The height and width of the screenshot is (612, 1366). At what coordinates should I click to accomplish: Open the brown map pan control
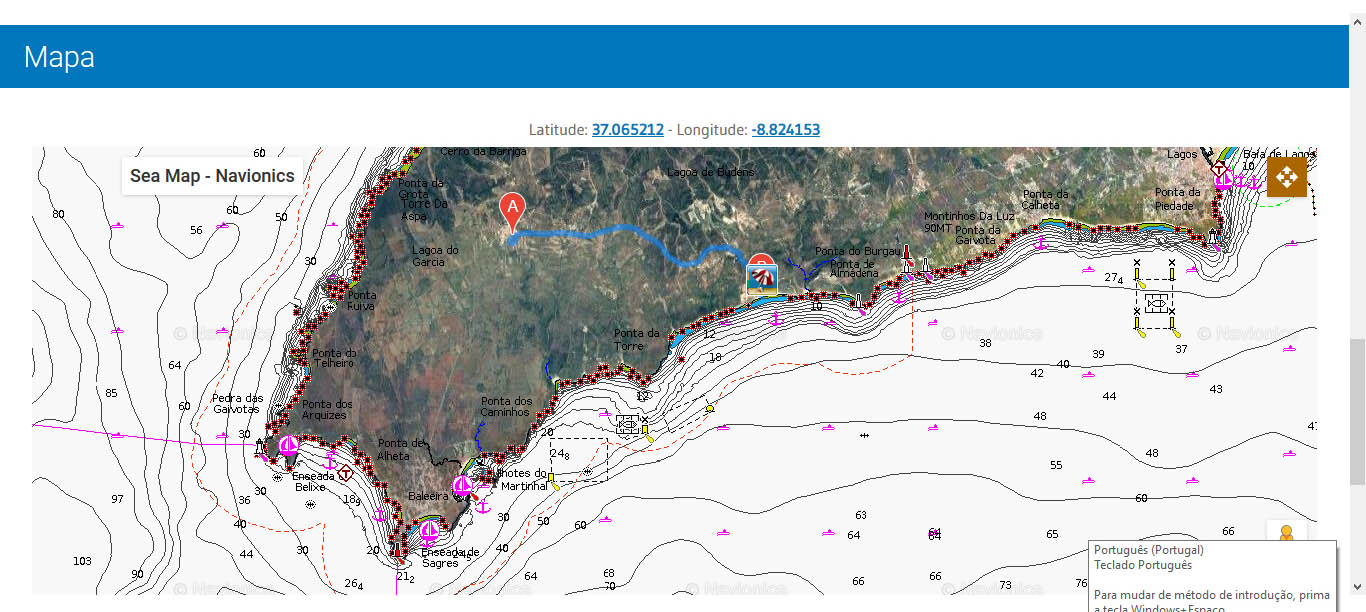[1286, 177]
